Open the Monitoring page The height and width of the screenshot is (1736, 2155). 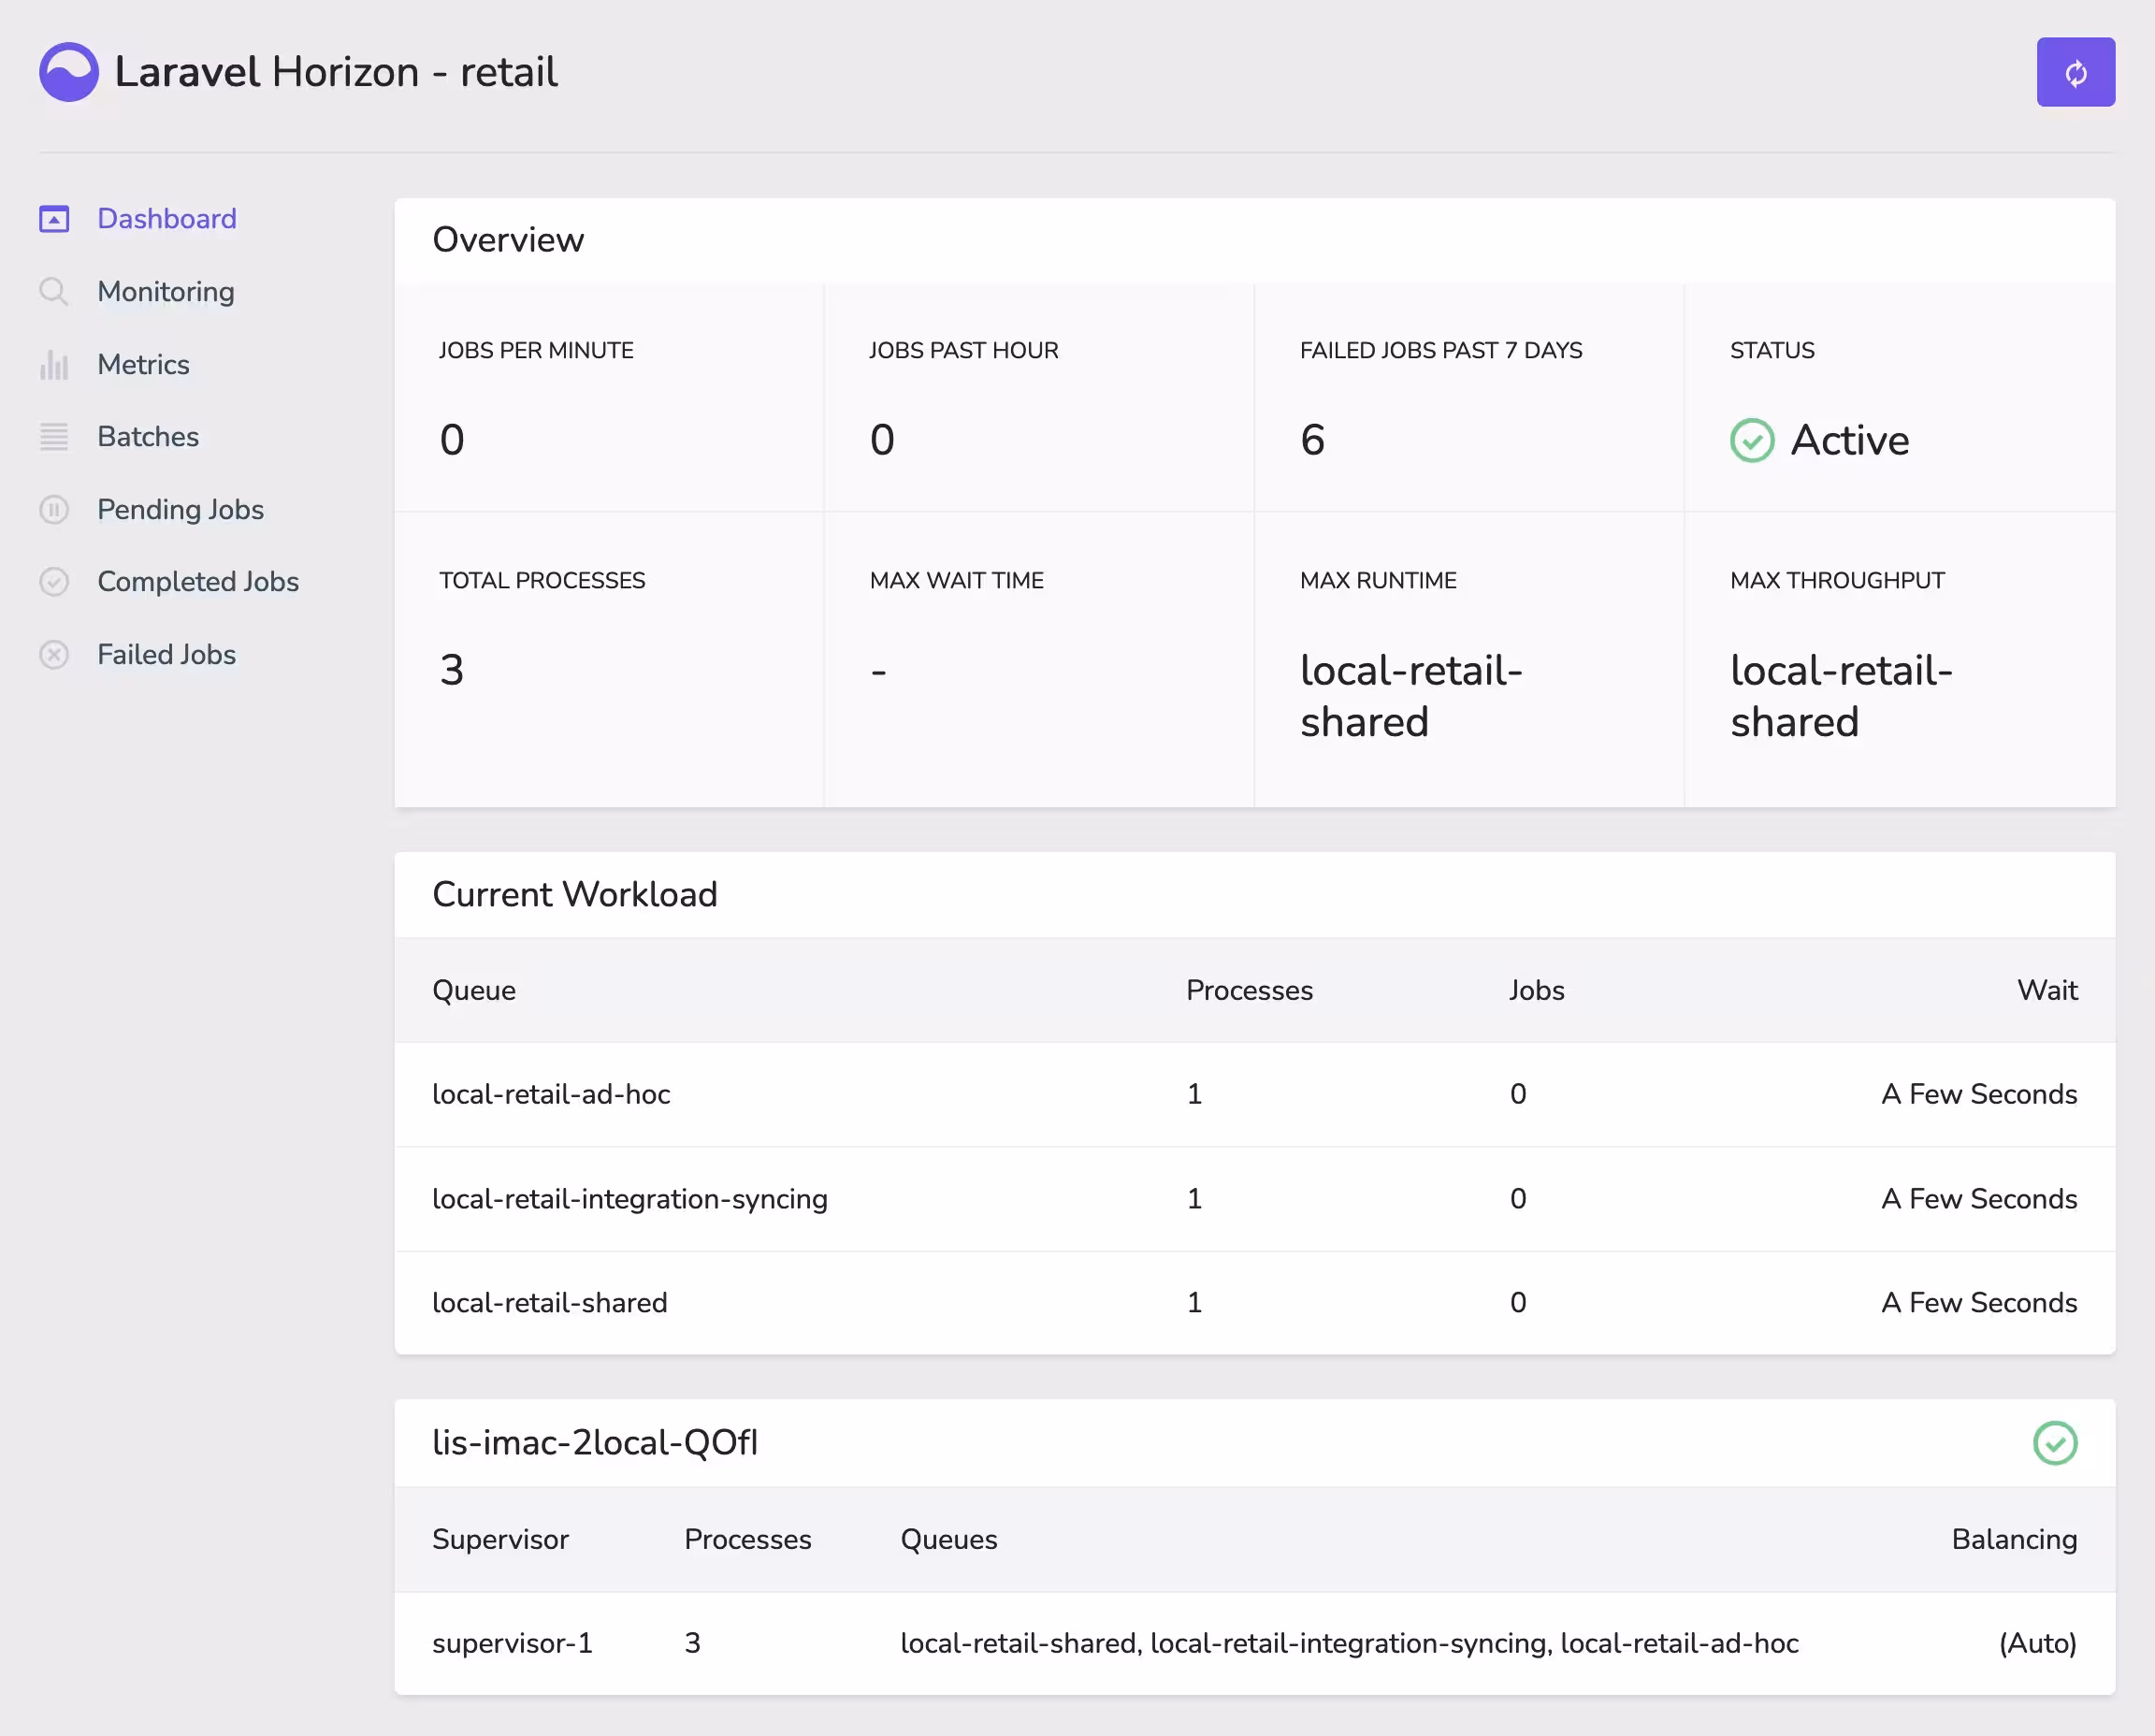pos(166,292)
